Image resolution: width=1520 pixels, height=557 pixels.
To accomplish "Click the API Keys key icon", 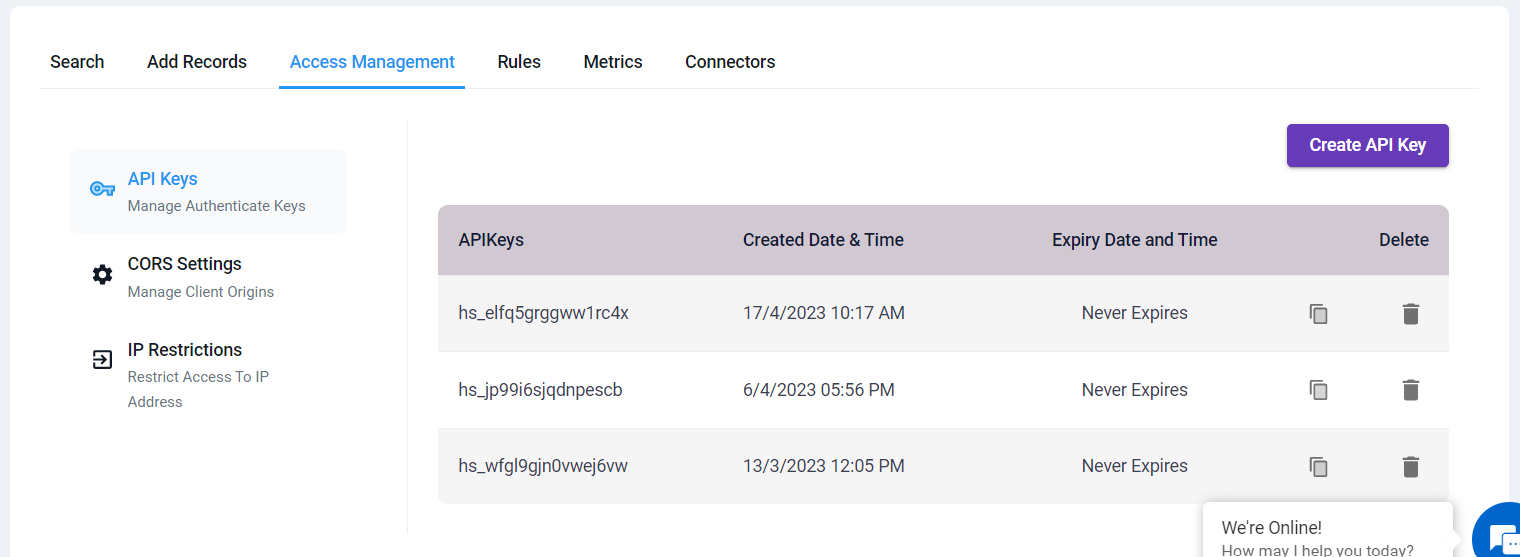I will pos(102,189).
